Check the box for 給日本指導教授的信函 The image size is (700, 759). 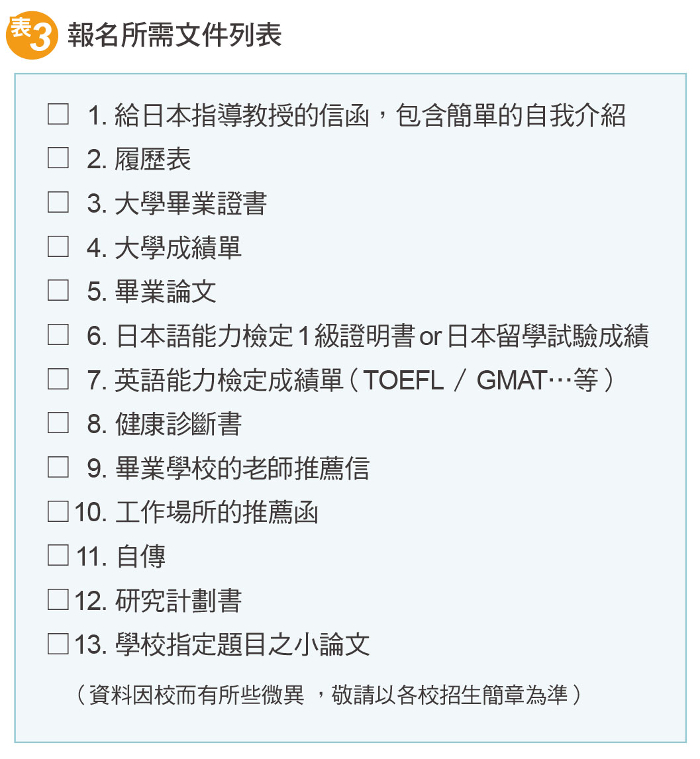coord(58,114)
